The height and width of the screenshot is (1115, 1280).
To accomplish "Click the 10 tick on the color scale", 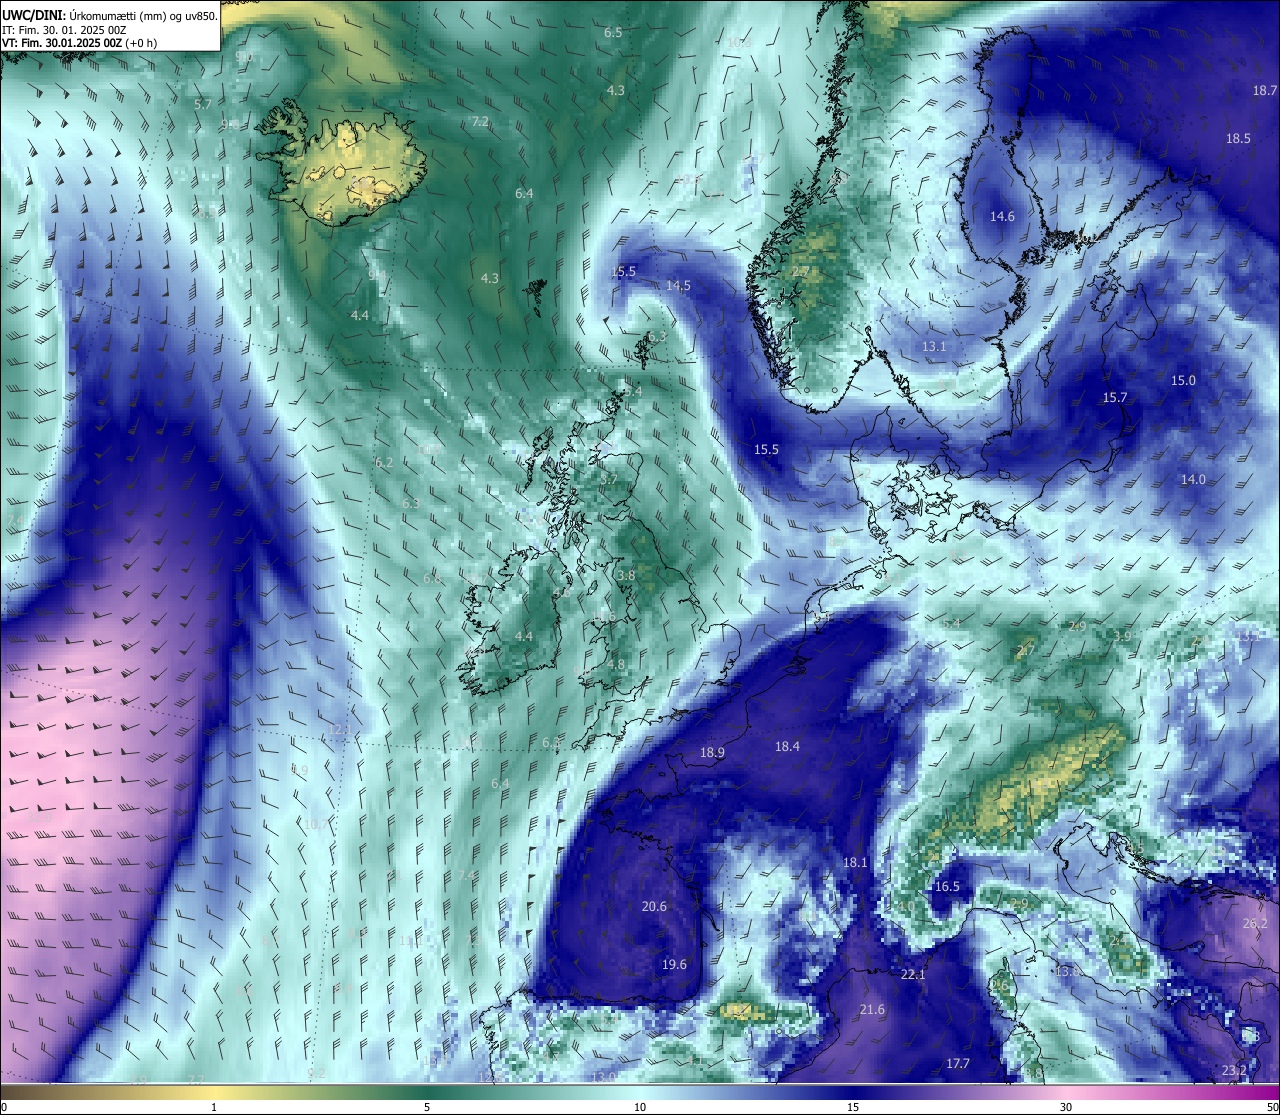I will pos(640,1106).
